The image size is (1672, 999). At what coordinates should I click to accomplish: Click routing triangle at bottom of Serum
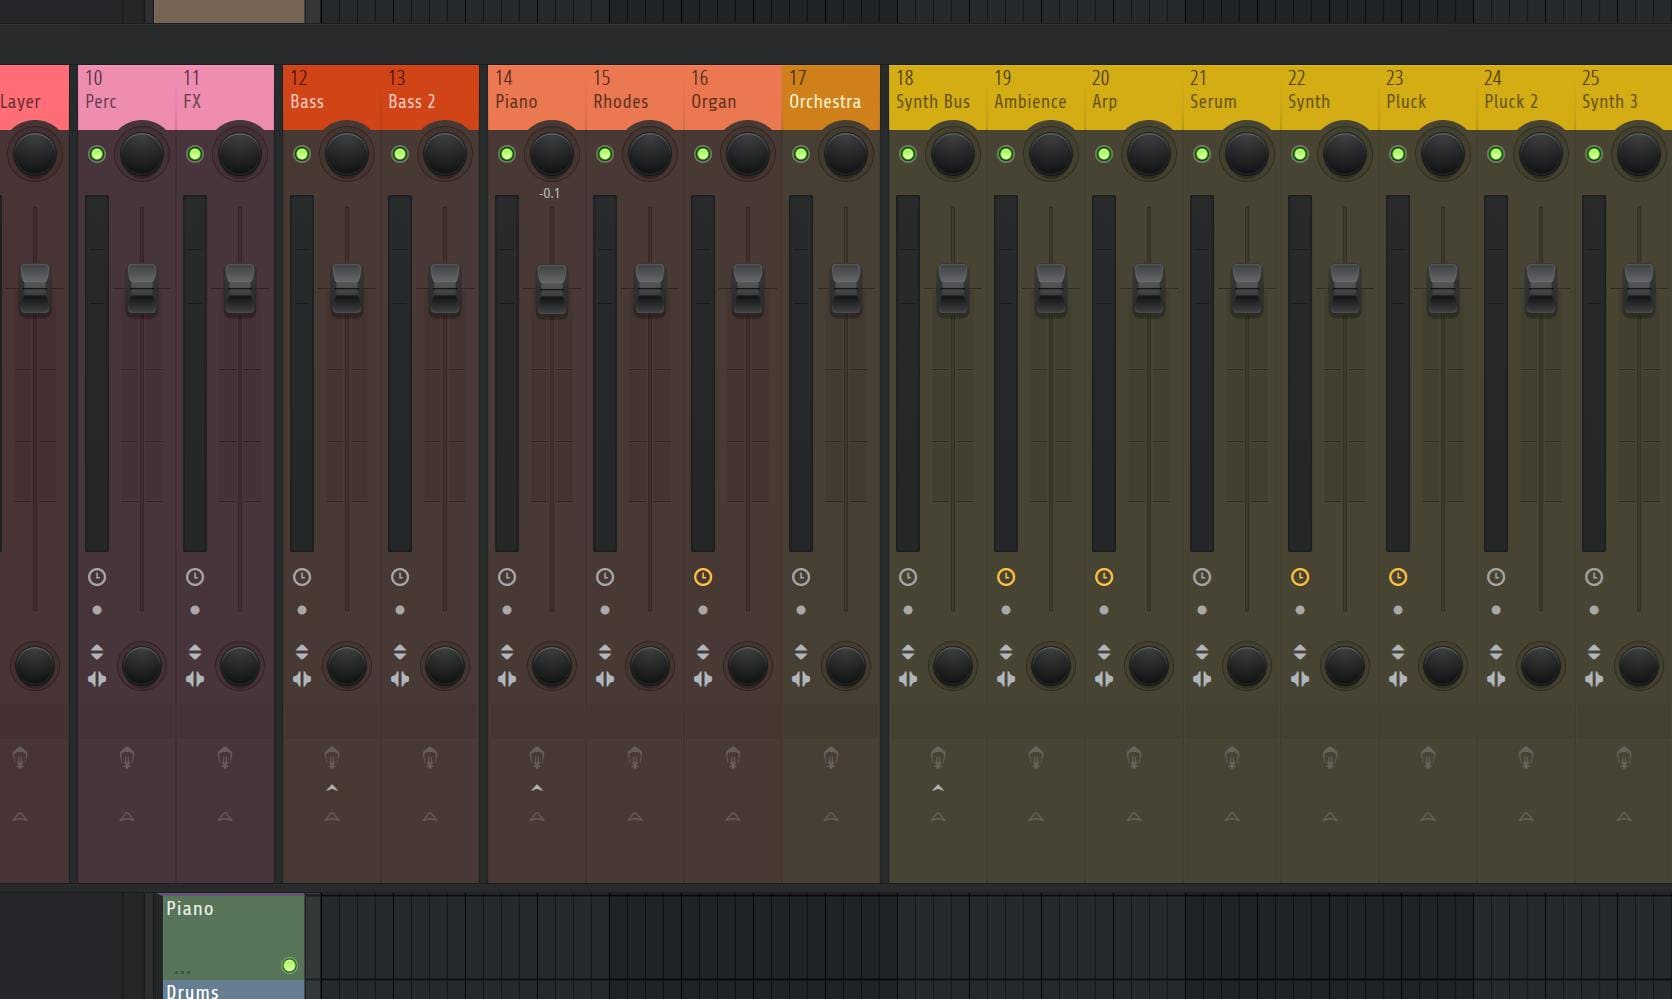tap(1232, 817)
